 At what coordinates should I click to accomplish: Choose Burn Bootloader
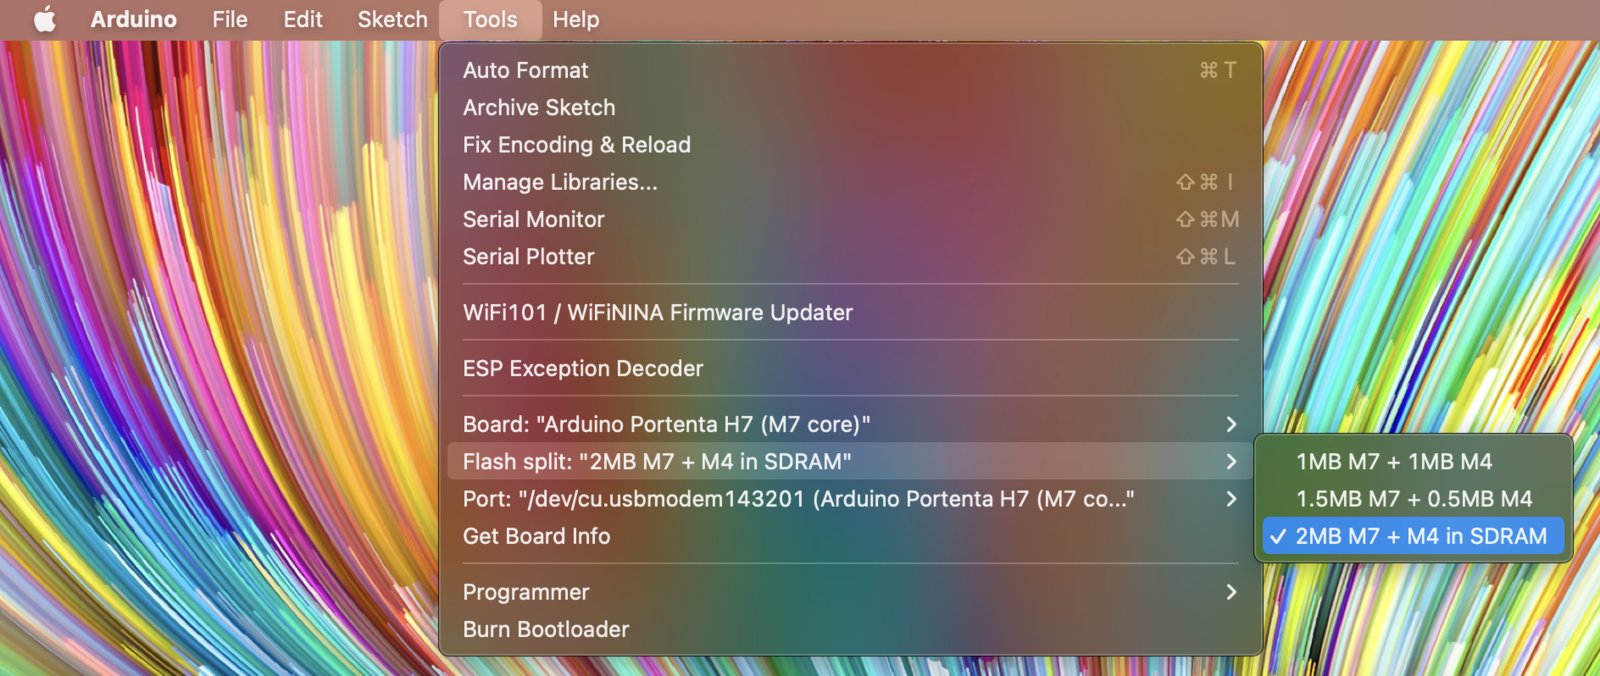pyautogui.click(x=850, y=629)
